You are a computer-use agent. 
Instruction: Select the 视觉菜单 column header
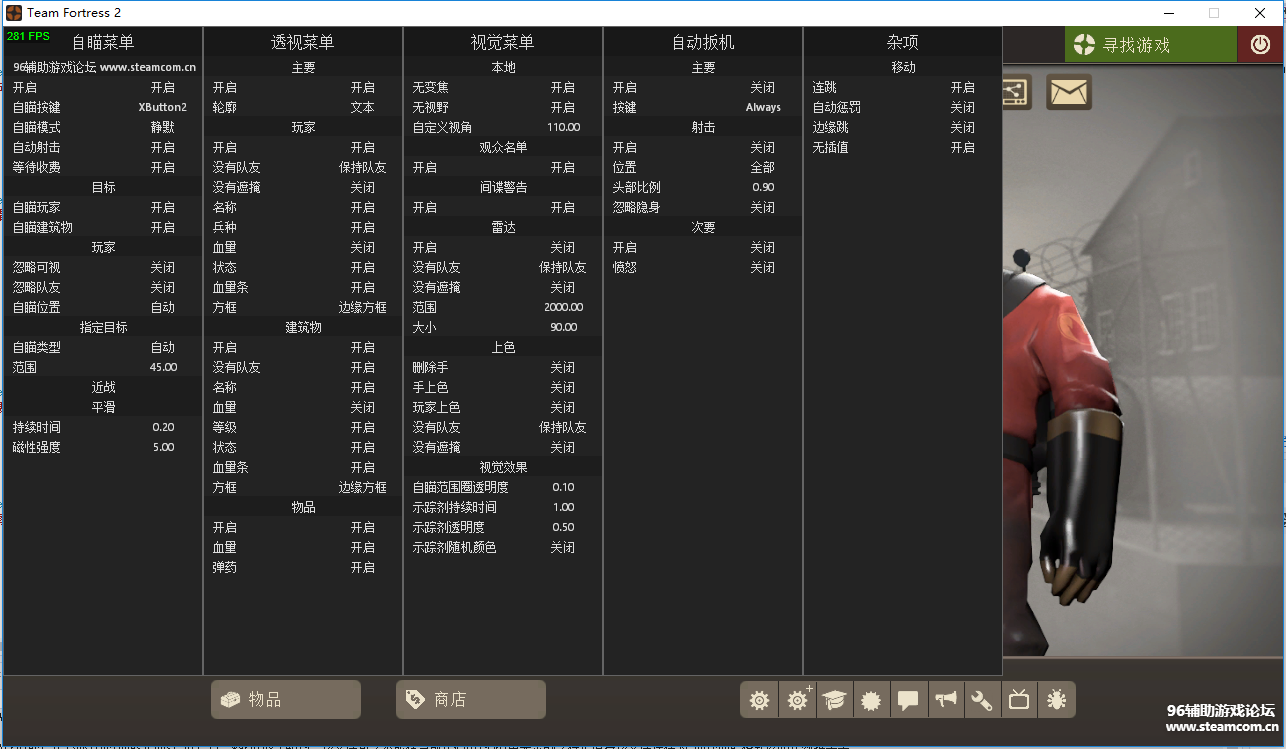click(x=503, y=42)
